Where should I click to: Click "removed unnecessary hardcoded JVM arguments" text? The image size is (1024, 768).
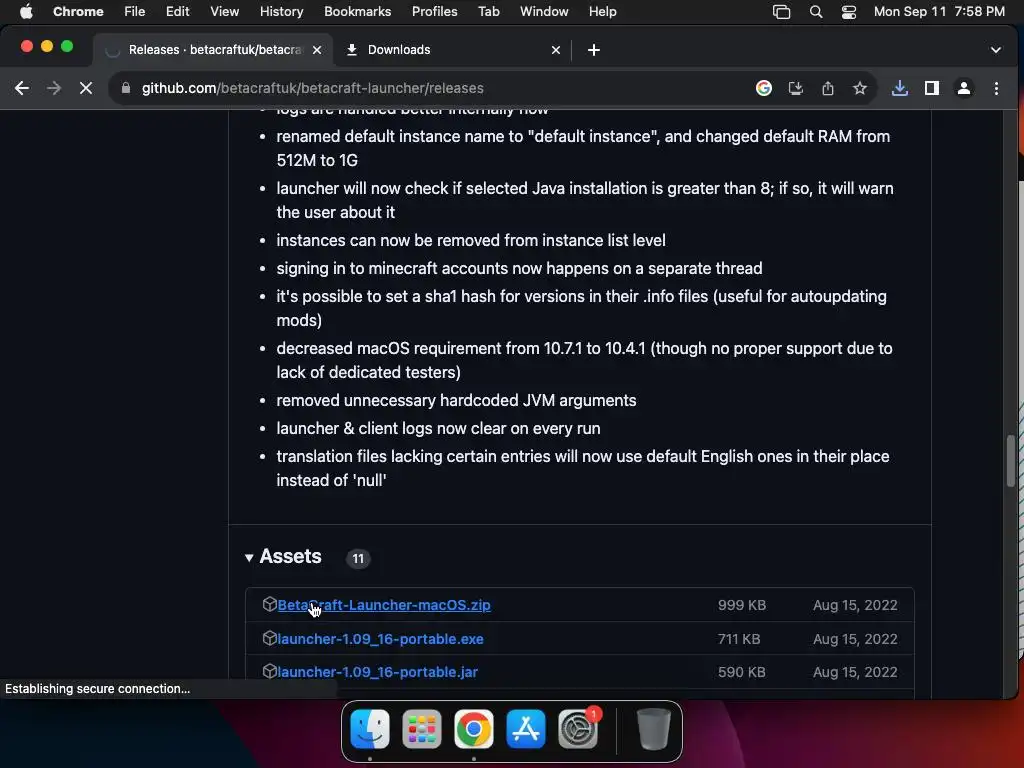pos(456,400)
